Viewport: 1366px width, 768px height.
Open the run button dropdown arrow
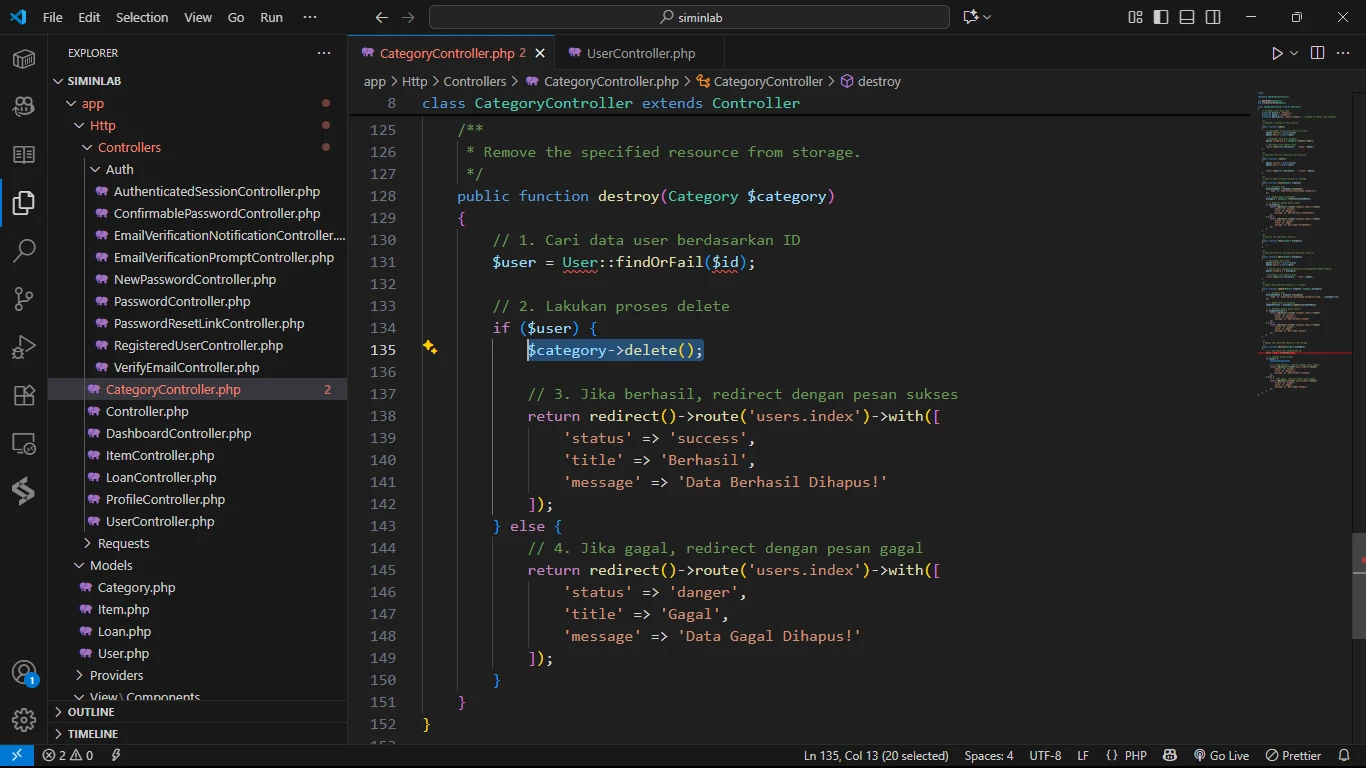coord(1294,53)
